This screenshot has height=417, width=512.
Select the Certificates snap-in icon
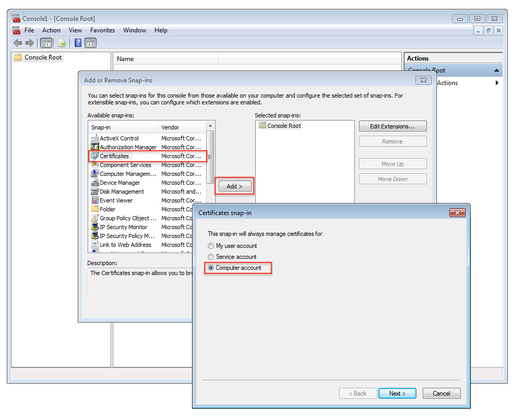tap(95, 156)
